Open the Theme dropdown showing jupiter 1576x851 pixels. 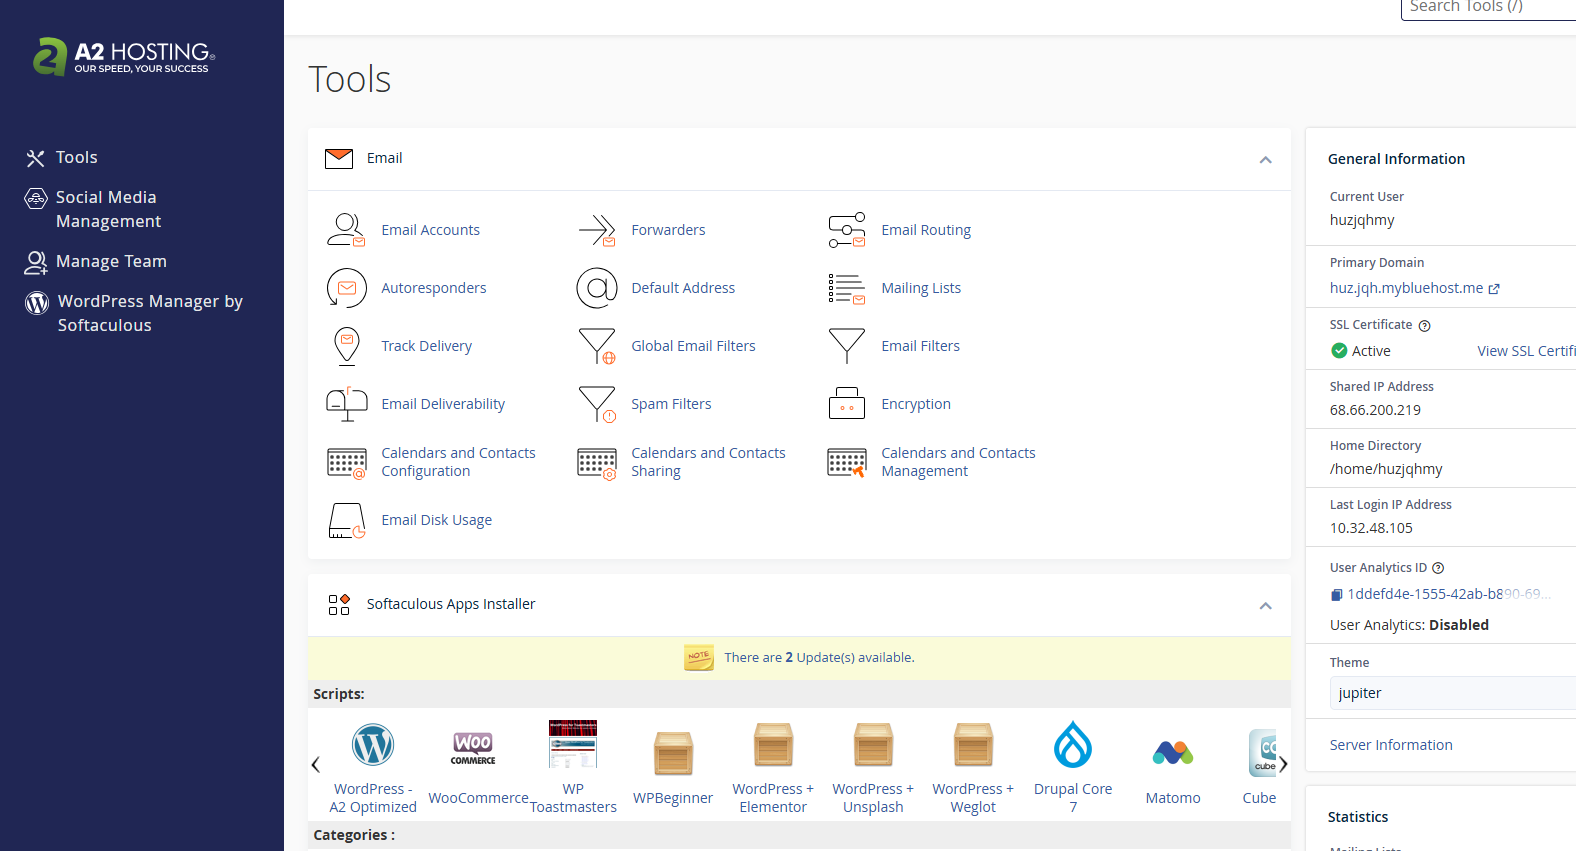pyautogui.click(x=1452, y=693)
